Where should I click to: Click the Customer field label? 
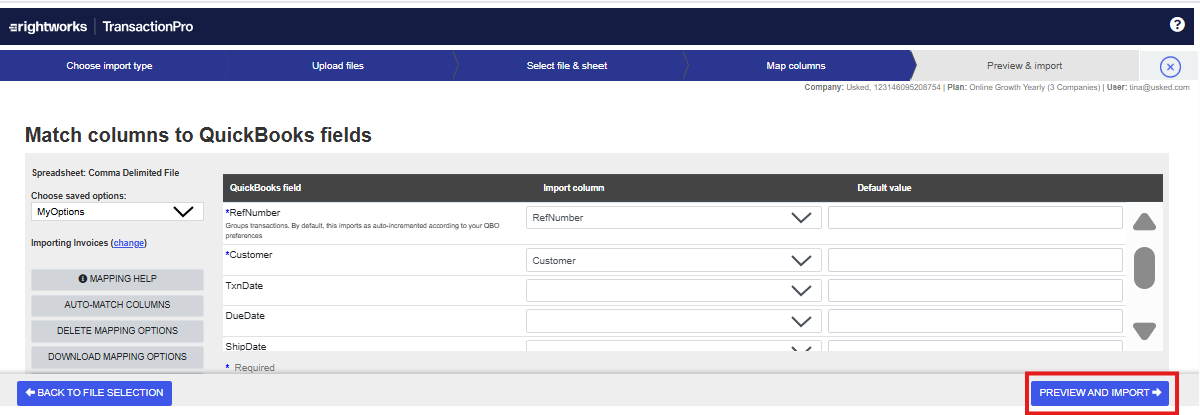point(249,255)
